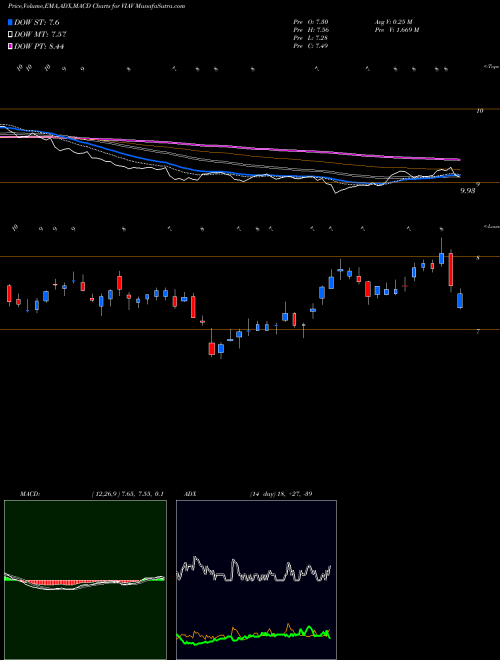Click the magenta DOW PT legend swatch
The height and width of the screenshot is (660, 500).
[11, 46]
